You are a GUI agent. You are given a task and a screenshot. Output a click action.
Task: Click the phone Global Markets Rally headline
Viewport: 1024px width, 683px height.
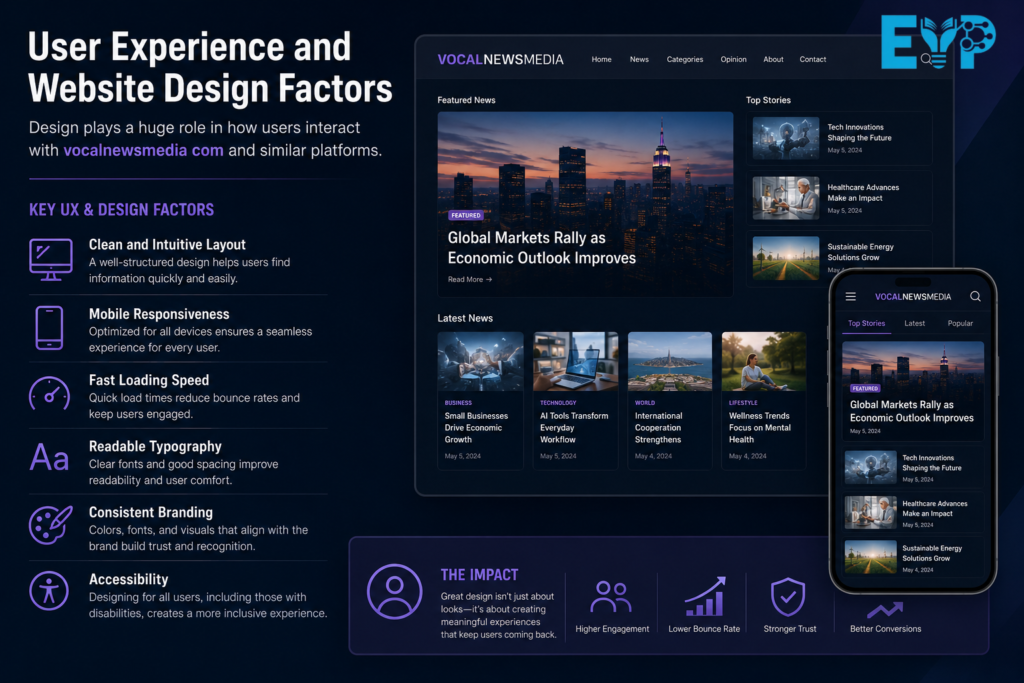[x=912, y=411]
